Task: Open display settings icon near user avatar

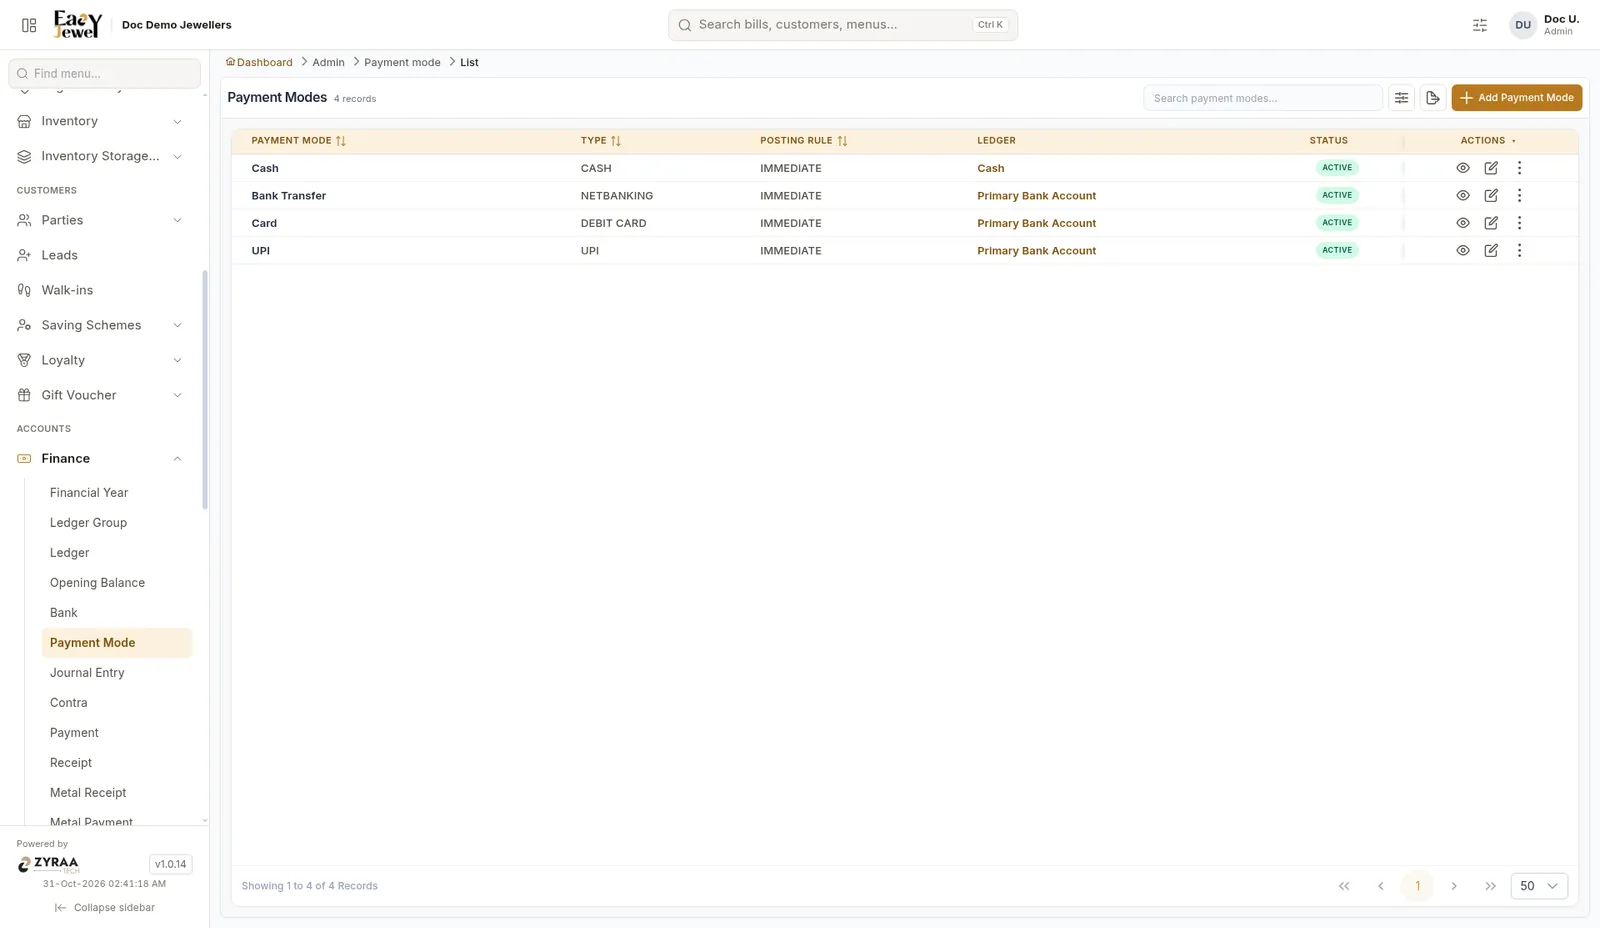Action: pyautogui.click(x=1480, y=25)
